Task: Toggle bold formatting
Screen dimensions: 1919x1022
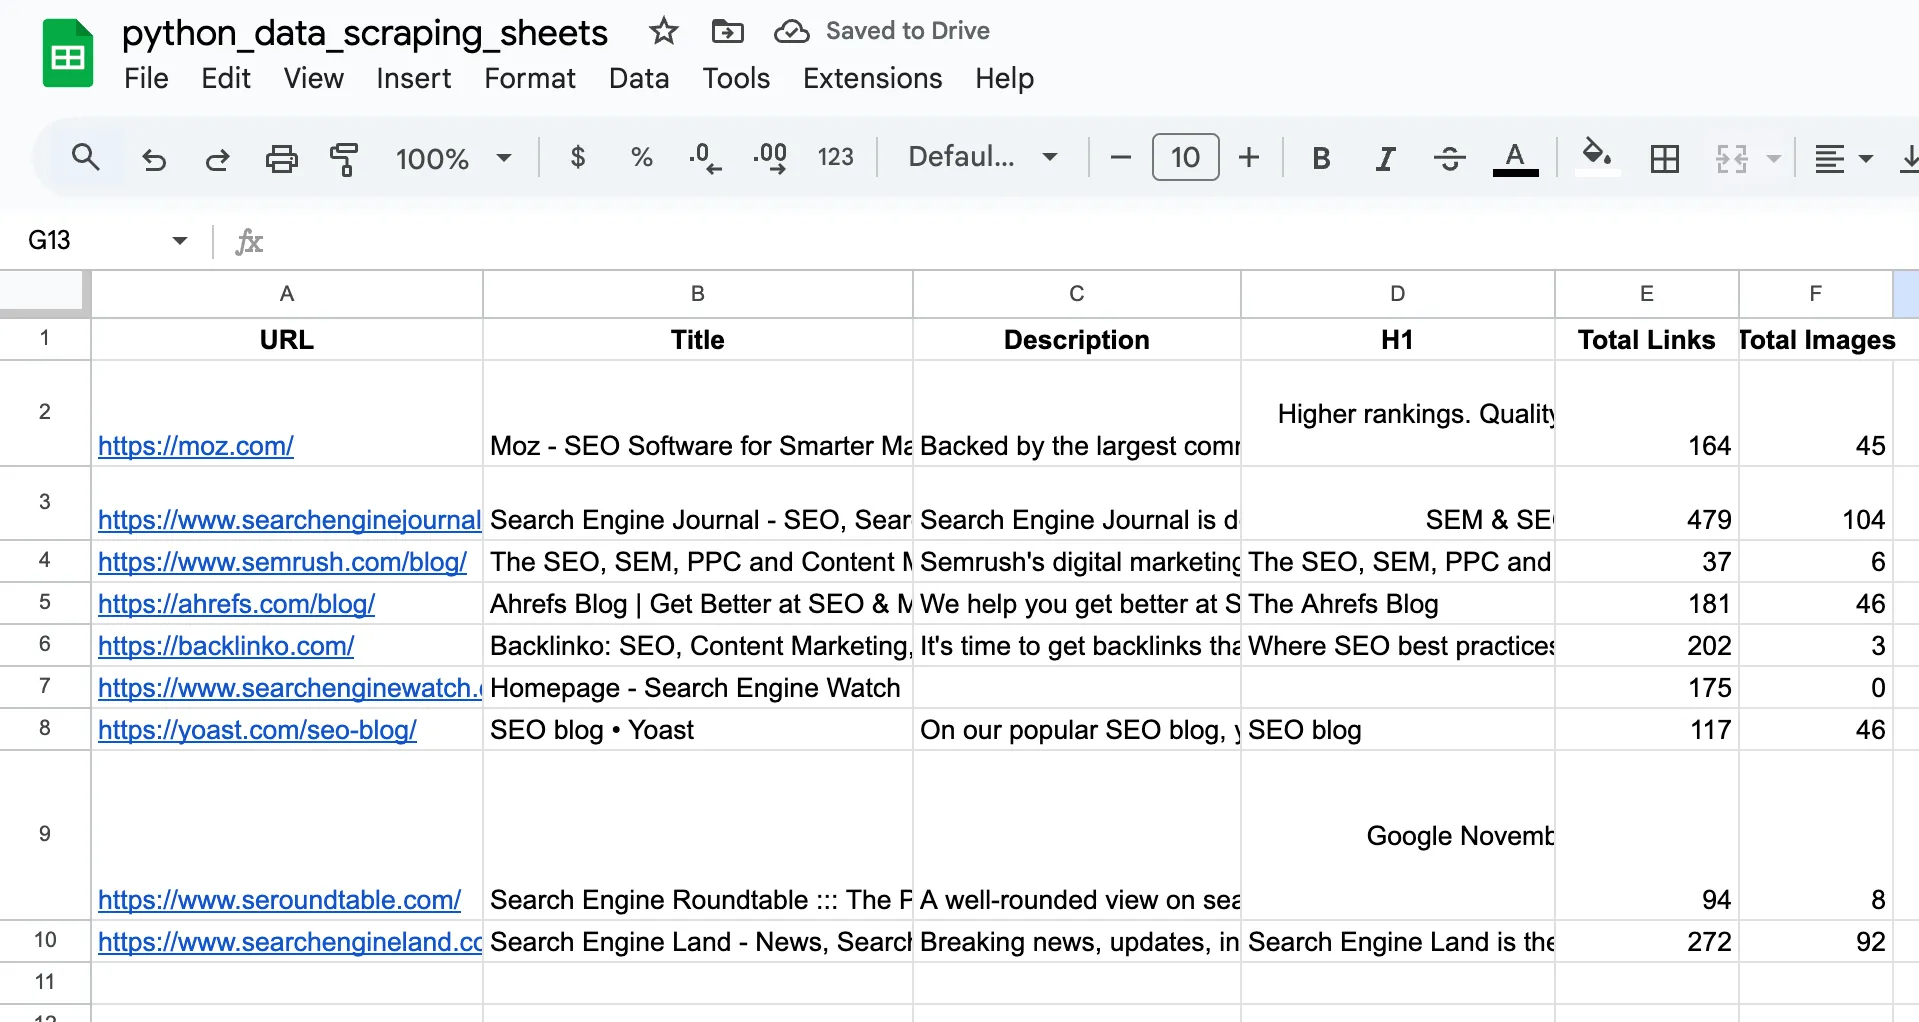Action: [1321, 158]
